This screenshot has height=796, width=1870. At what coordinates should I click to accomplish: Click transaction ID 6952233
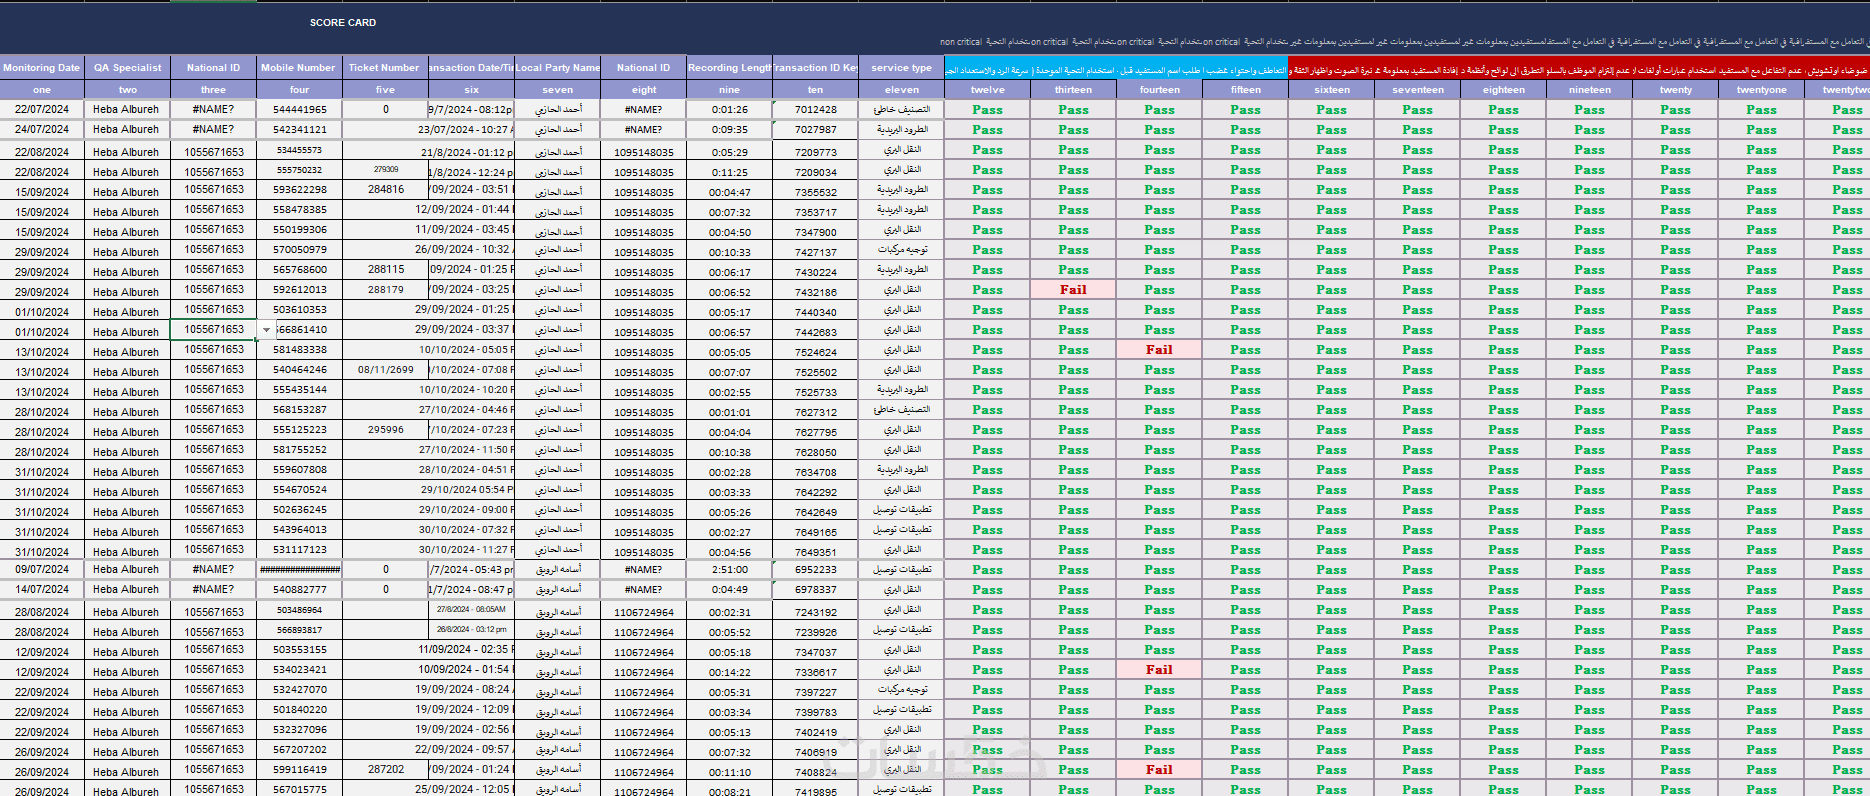click(x=815, y=570)
